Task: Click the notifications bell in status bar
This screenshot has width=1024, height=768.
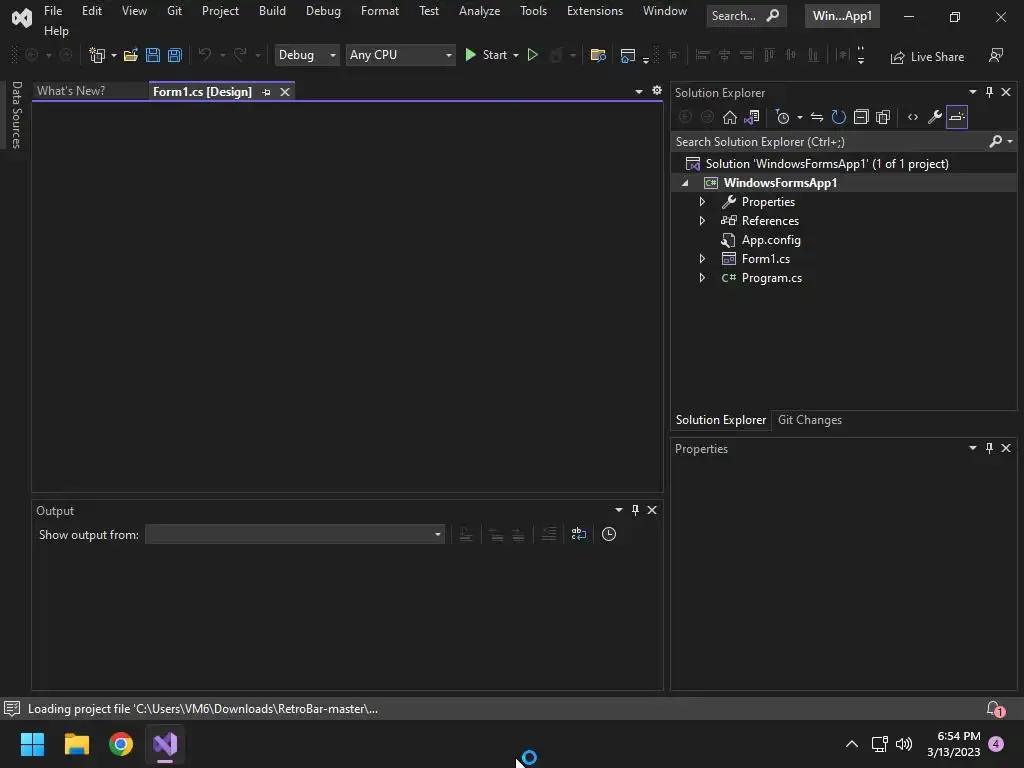Action: [995, 709]
